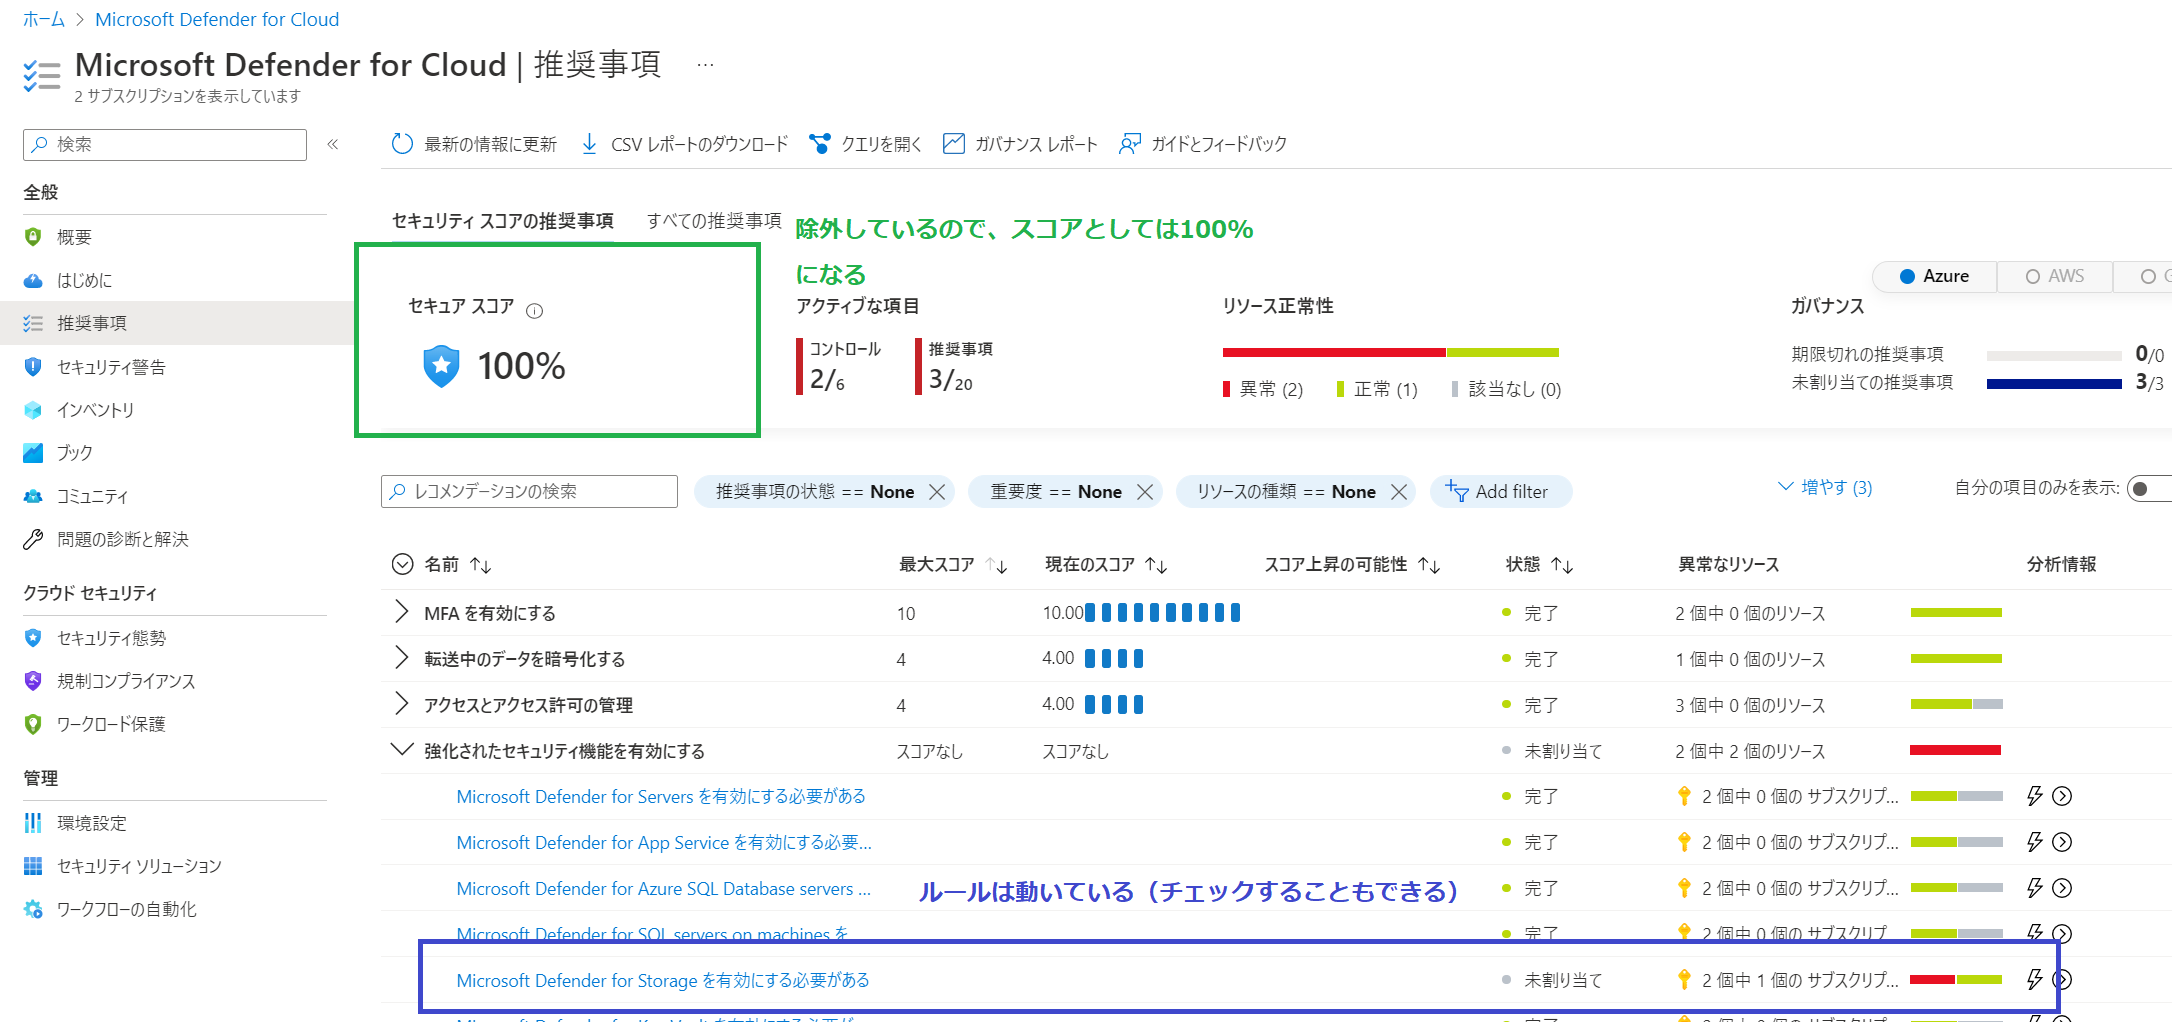The height and width of the screenshot is (1022, 2172).
Task: Open Microsoft Defender for App Service recommendation link
Action: pos(664,842)
